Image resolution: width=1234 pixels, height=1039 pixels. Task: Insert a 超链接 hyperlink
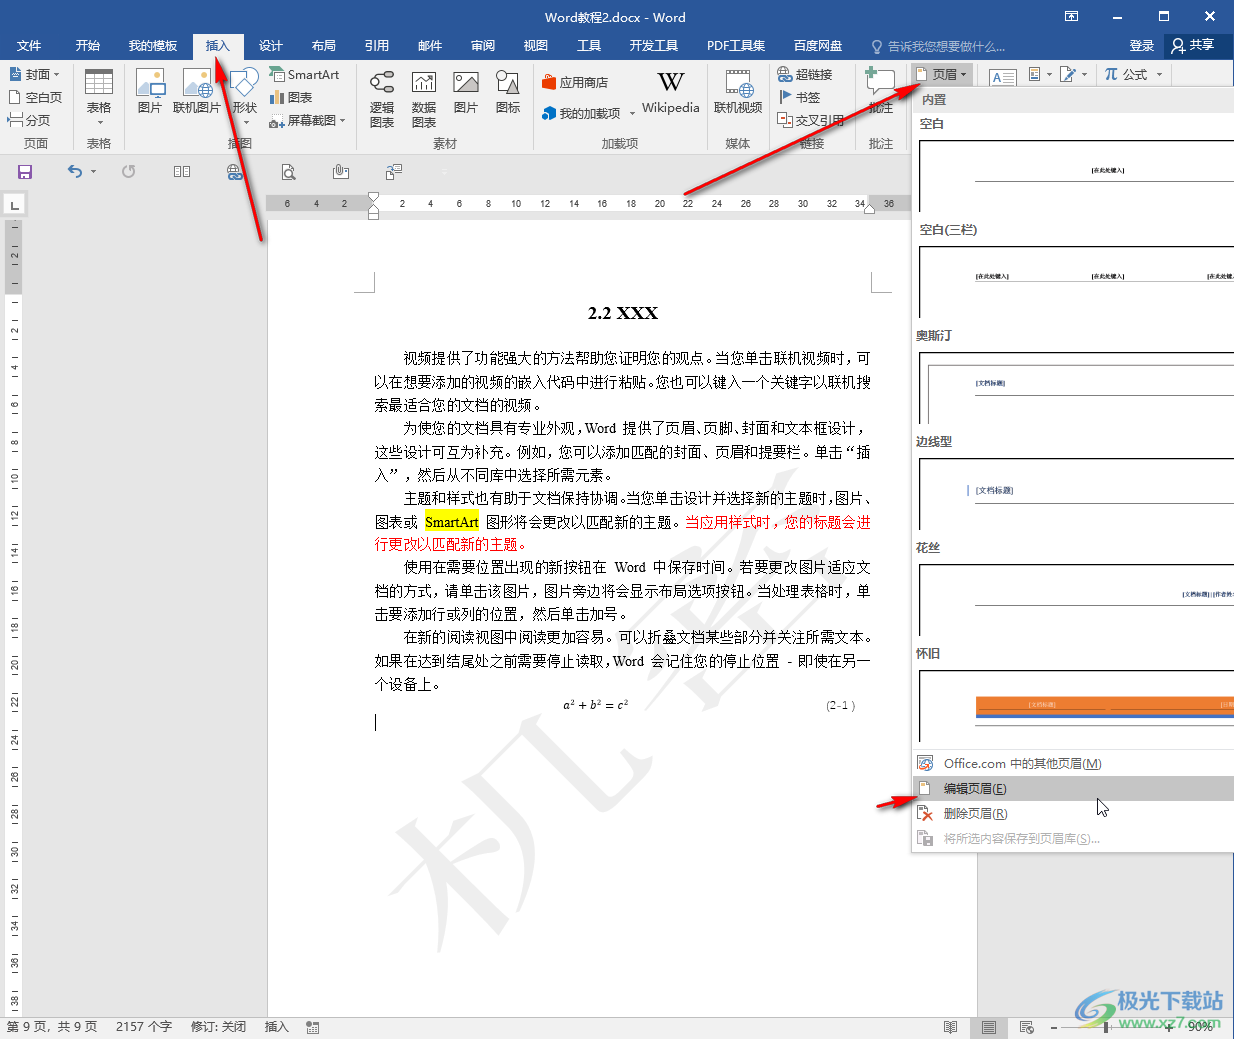(x=805, y=75)
